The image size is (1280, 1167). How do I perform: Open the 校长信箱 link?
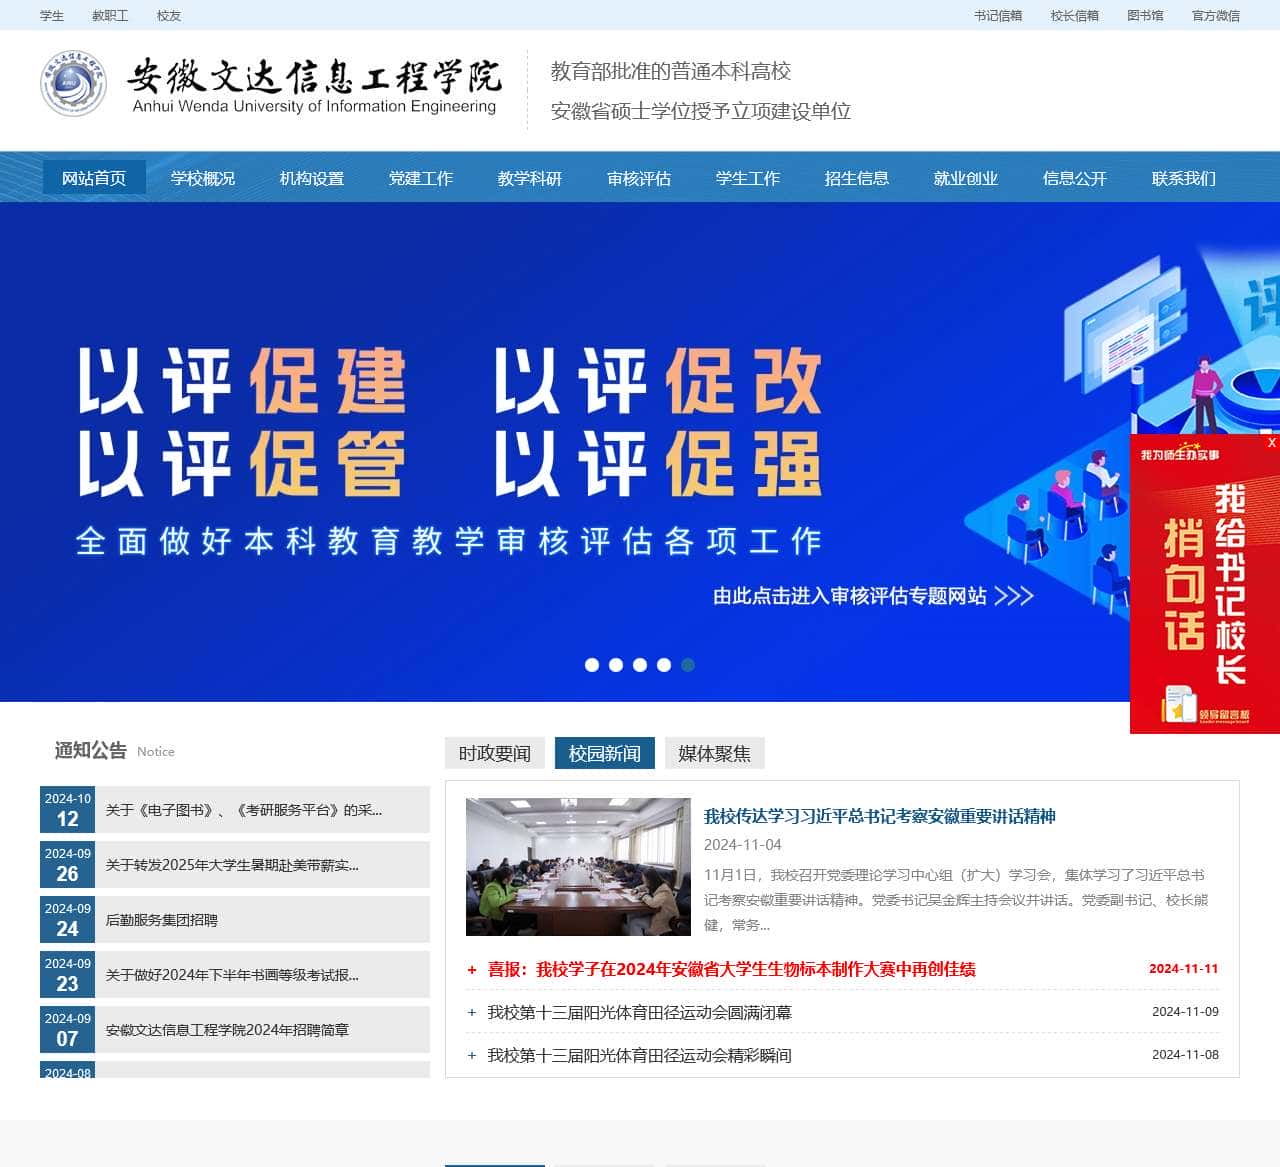tap(1075, 15)
